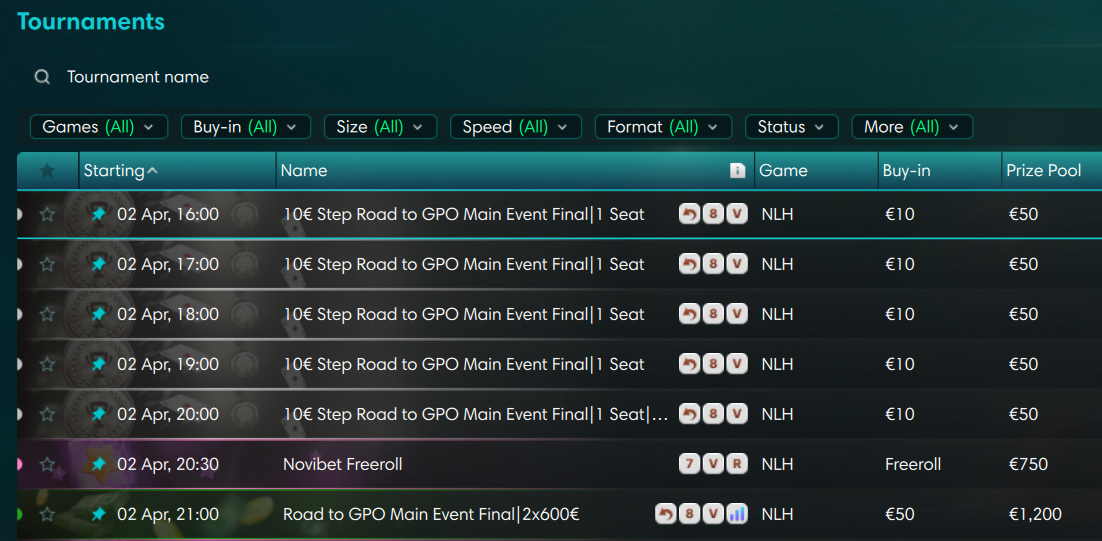Click the 'R' rebuy badge on Novibet Freeroll
This screenshot has height=541, width=1102.
(737, 464)
